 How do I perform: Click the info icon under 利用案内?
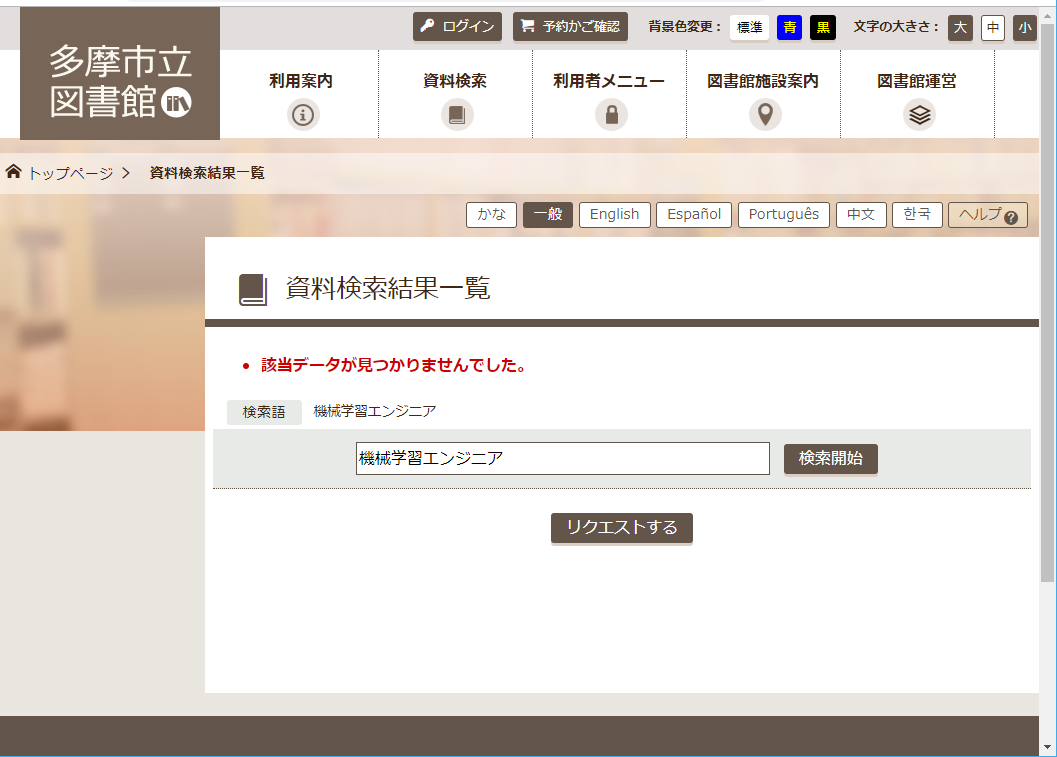(301, 114)
